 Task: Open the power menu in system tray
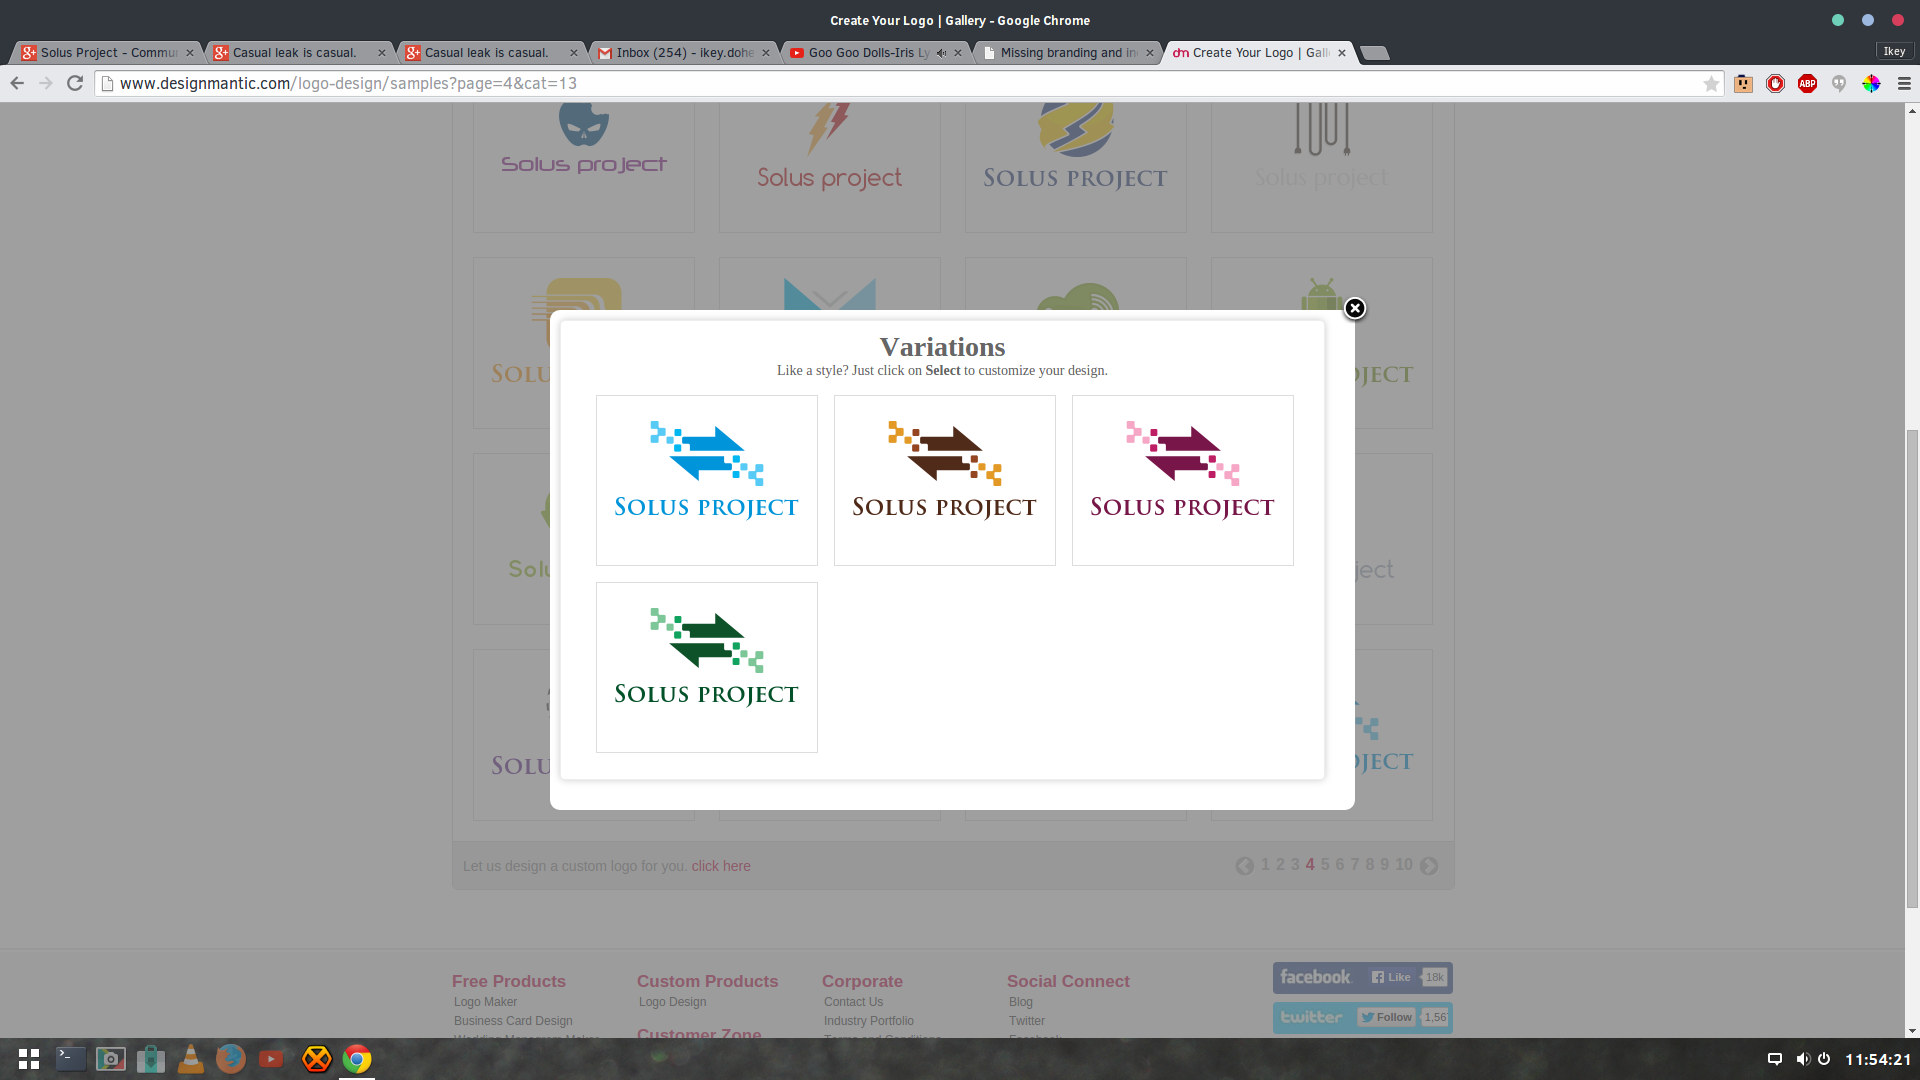[x=1824, y=1059]
